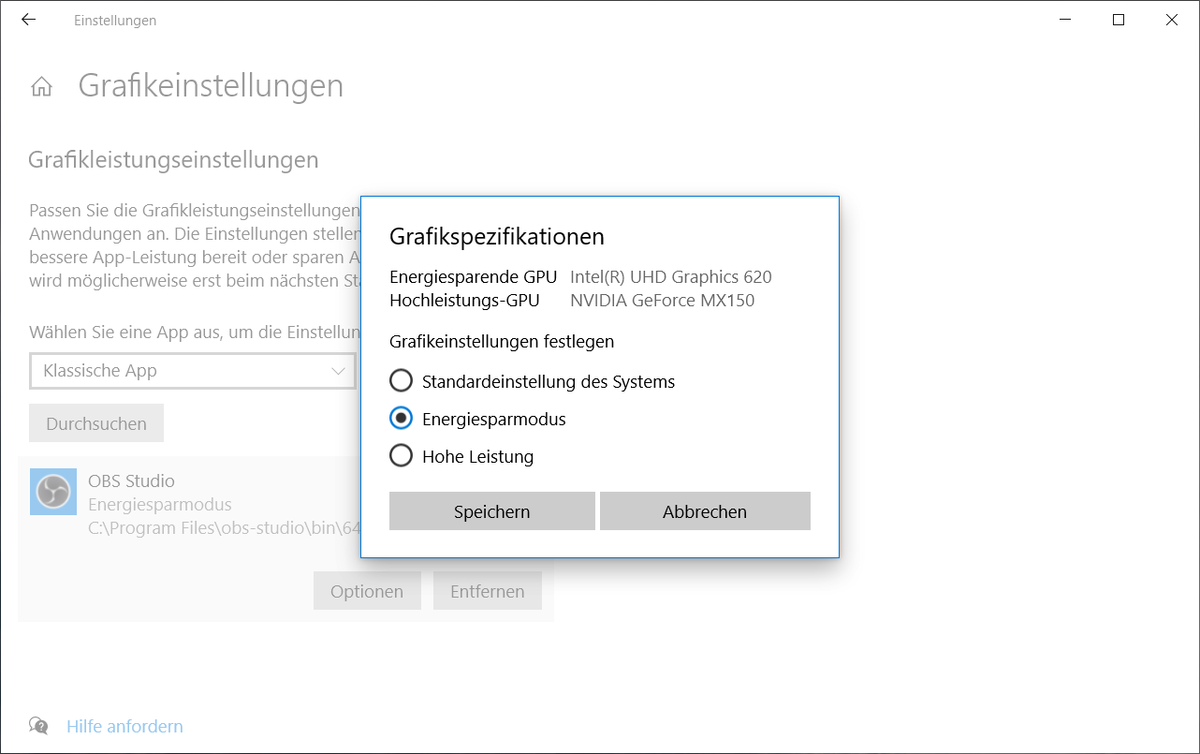Select the Hohe Leistung radio option
The image size is (1200, 754).
tap(401, 457)
